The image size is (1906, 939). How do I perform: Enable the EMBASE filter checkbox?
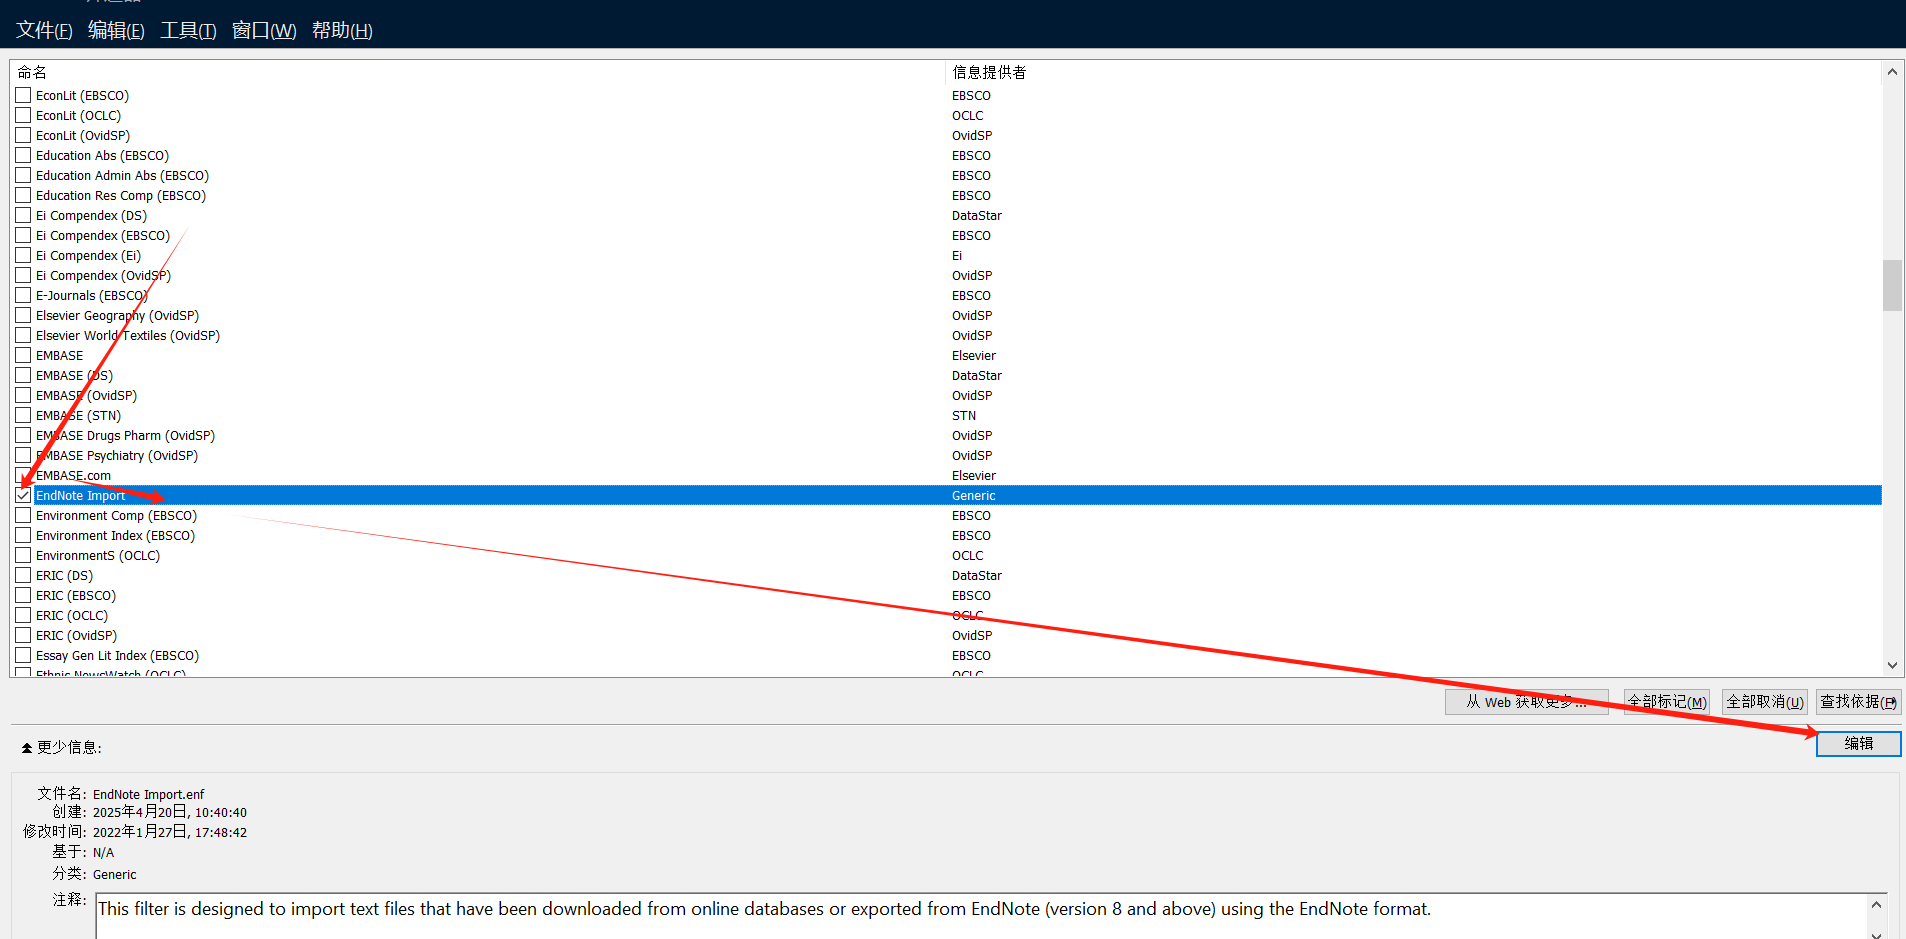coord(23,355)
